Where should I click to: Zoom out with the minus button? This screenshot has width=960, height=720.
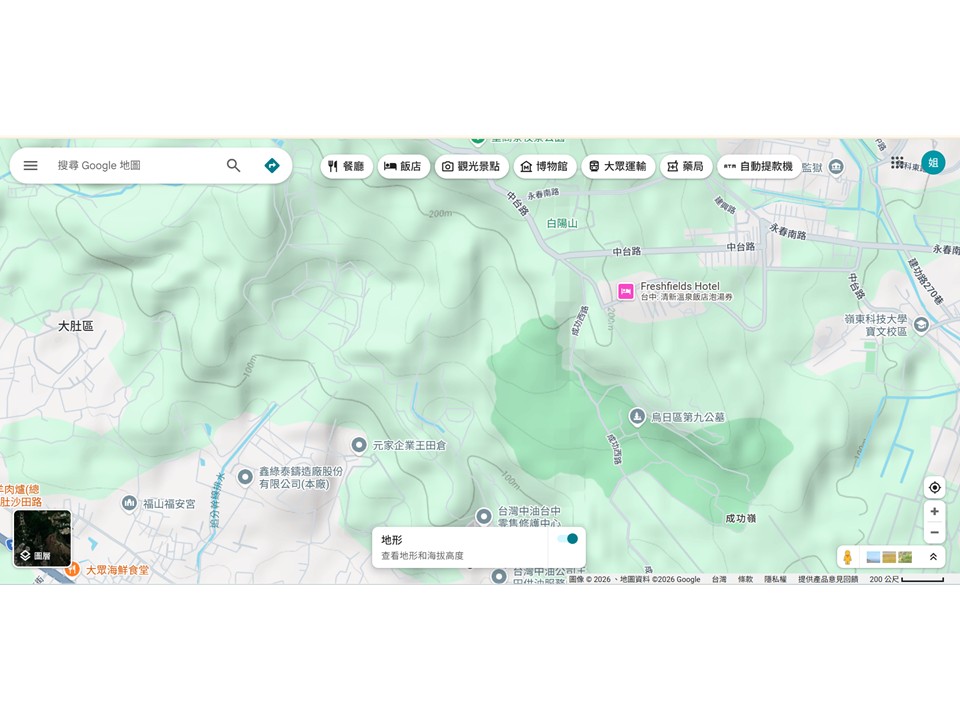tap(934, 533)
